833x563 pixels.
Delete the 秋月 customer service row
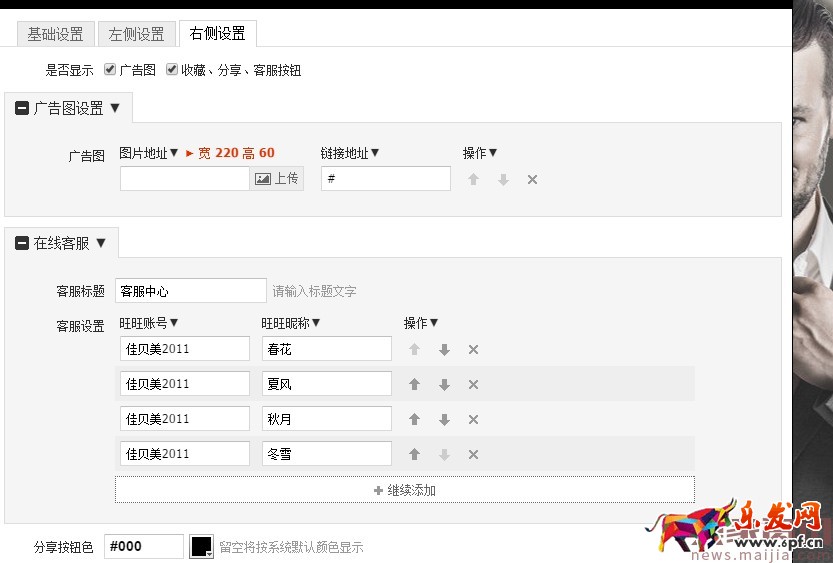click(474, 420)
